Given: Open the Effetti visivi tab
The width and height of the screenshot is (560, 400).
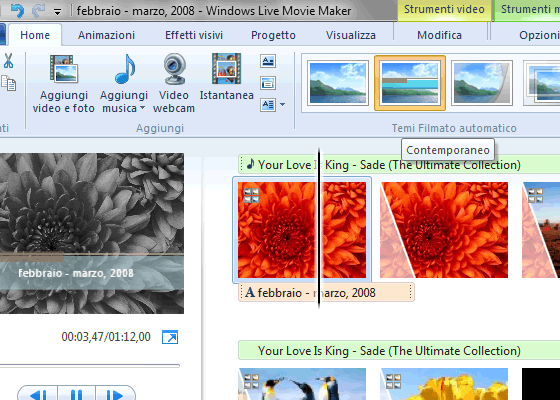Looking at the screenshot, I should pyautogui.click(x=194, y=35).
